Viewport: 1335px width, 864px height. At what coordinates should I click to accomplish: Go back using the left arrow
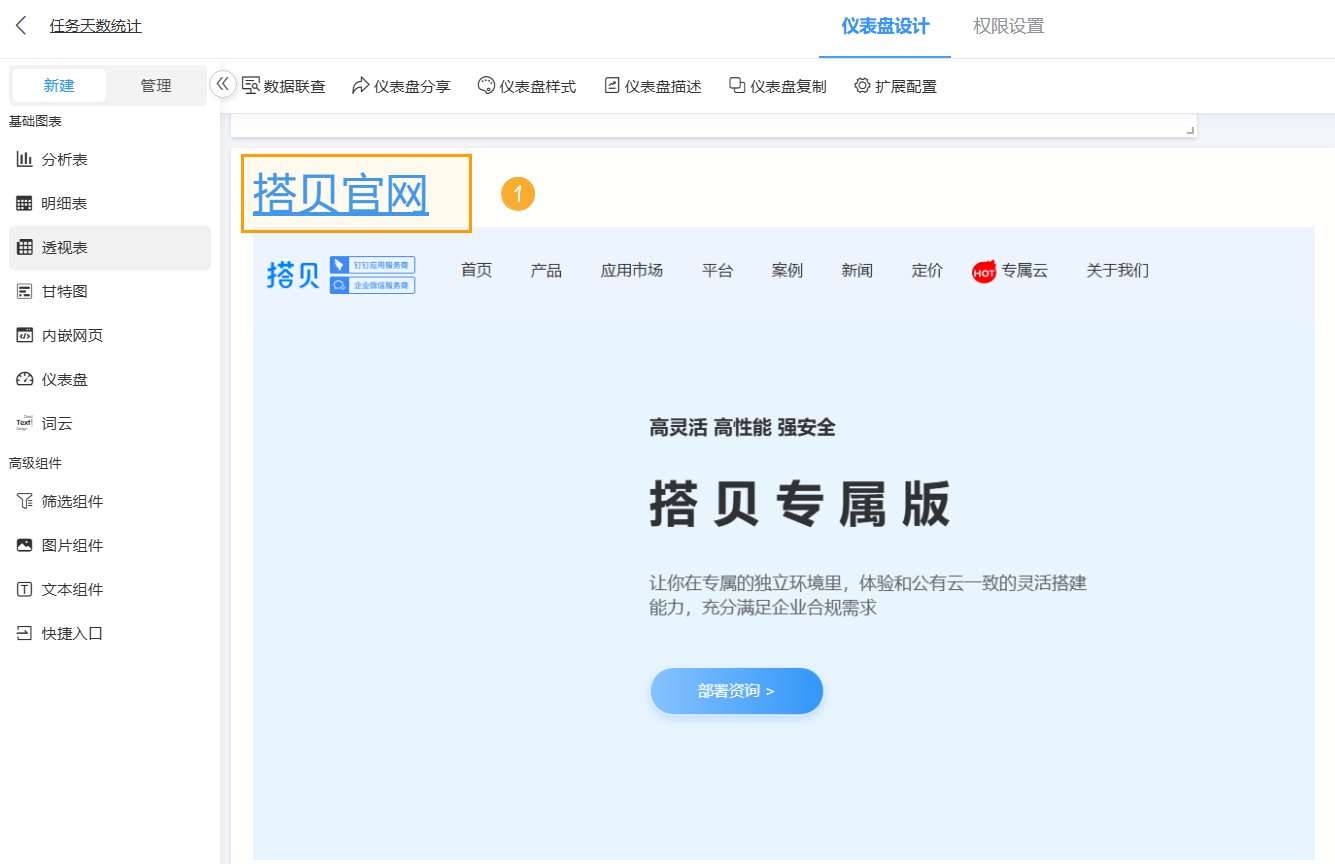point(21,25)
